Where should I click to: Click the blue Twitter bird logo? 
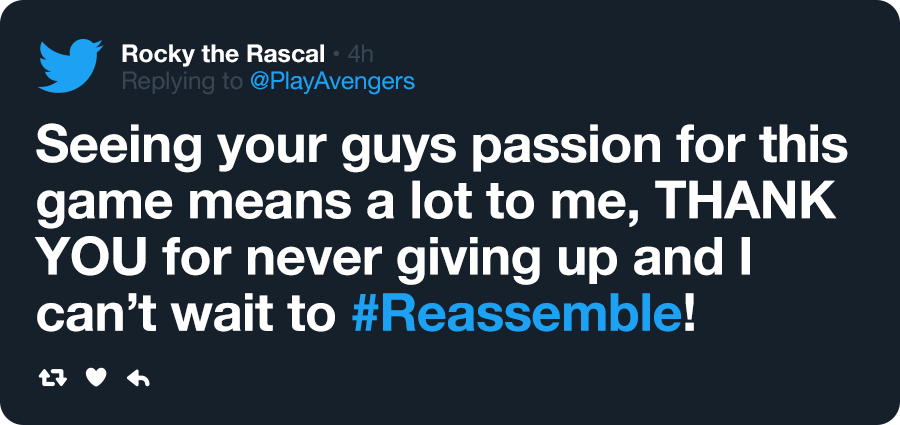tap(70, 66)
